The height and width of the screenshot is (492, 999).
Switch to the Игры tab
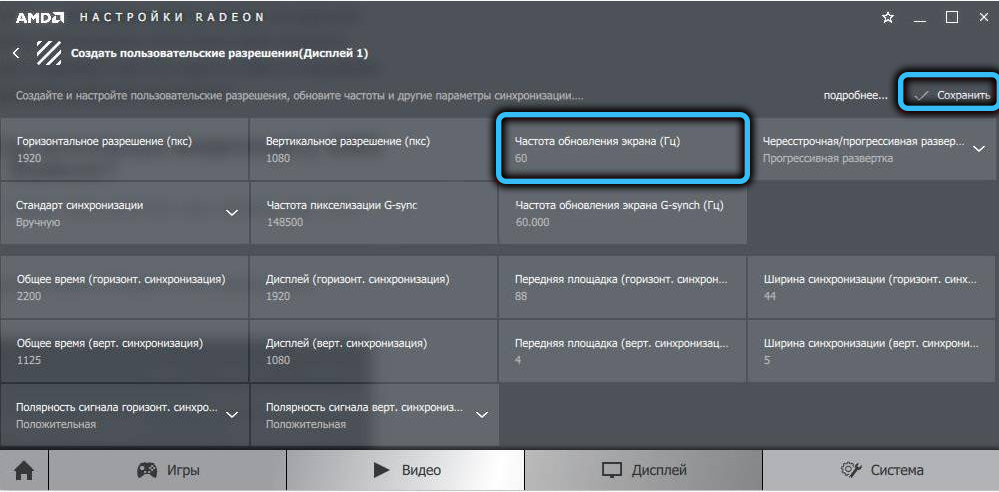click(x=167, y=470)
